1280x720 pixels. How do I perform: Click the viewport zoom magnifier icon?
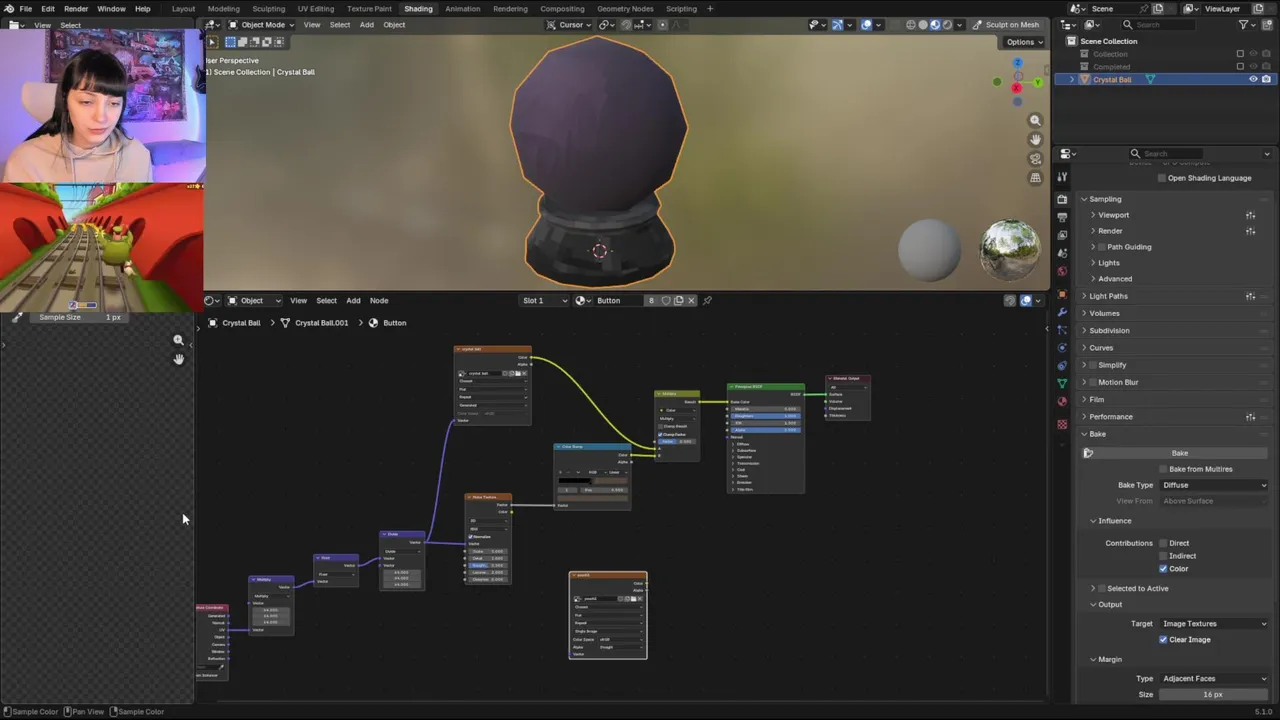click(x=1036, y=120)
